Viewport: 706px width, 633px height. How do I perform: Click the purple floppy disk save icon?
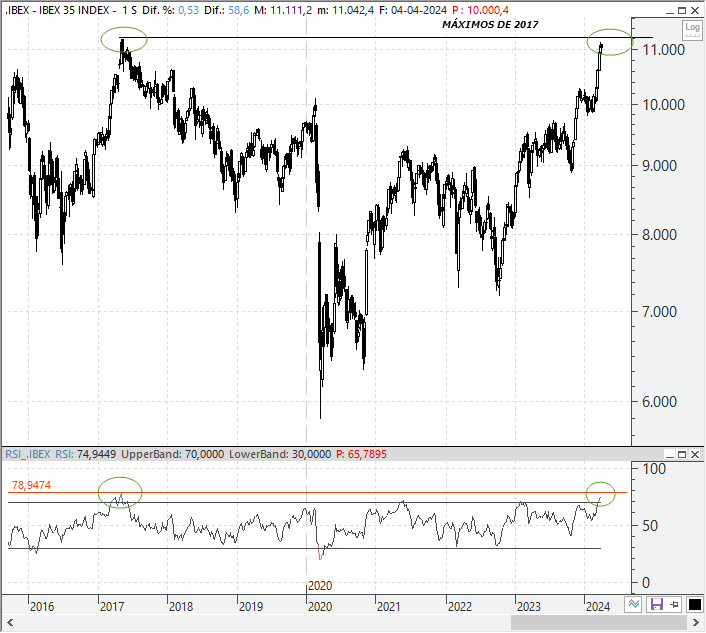656,605
